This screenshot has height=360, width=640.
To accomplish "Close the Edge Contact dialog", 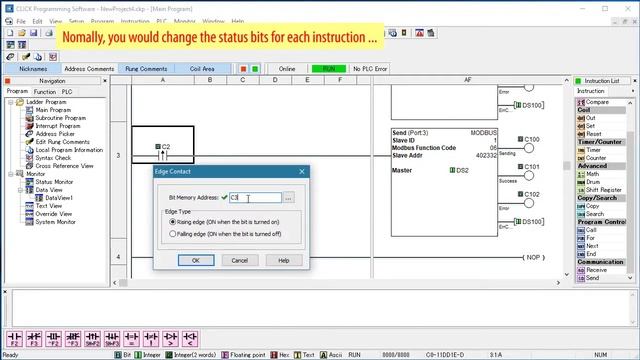I will click(302, 172).
